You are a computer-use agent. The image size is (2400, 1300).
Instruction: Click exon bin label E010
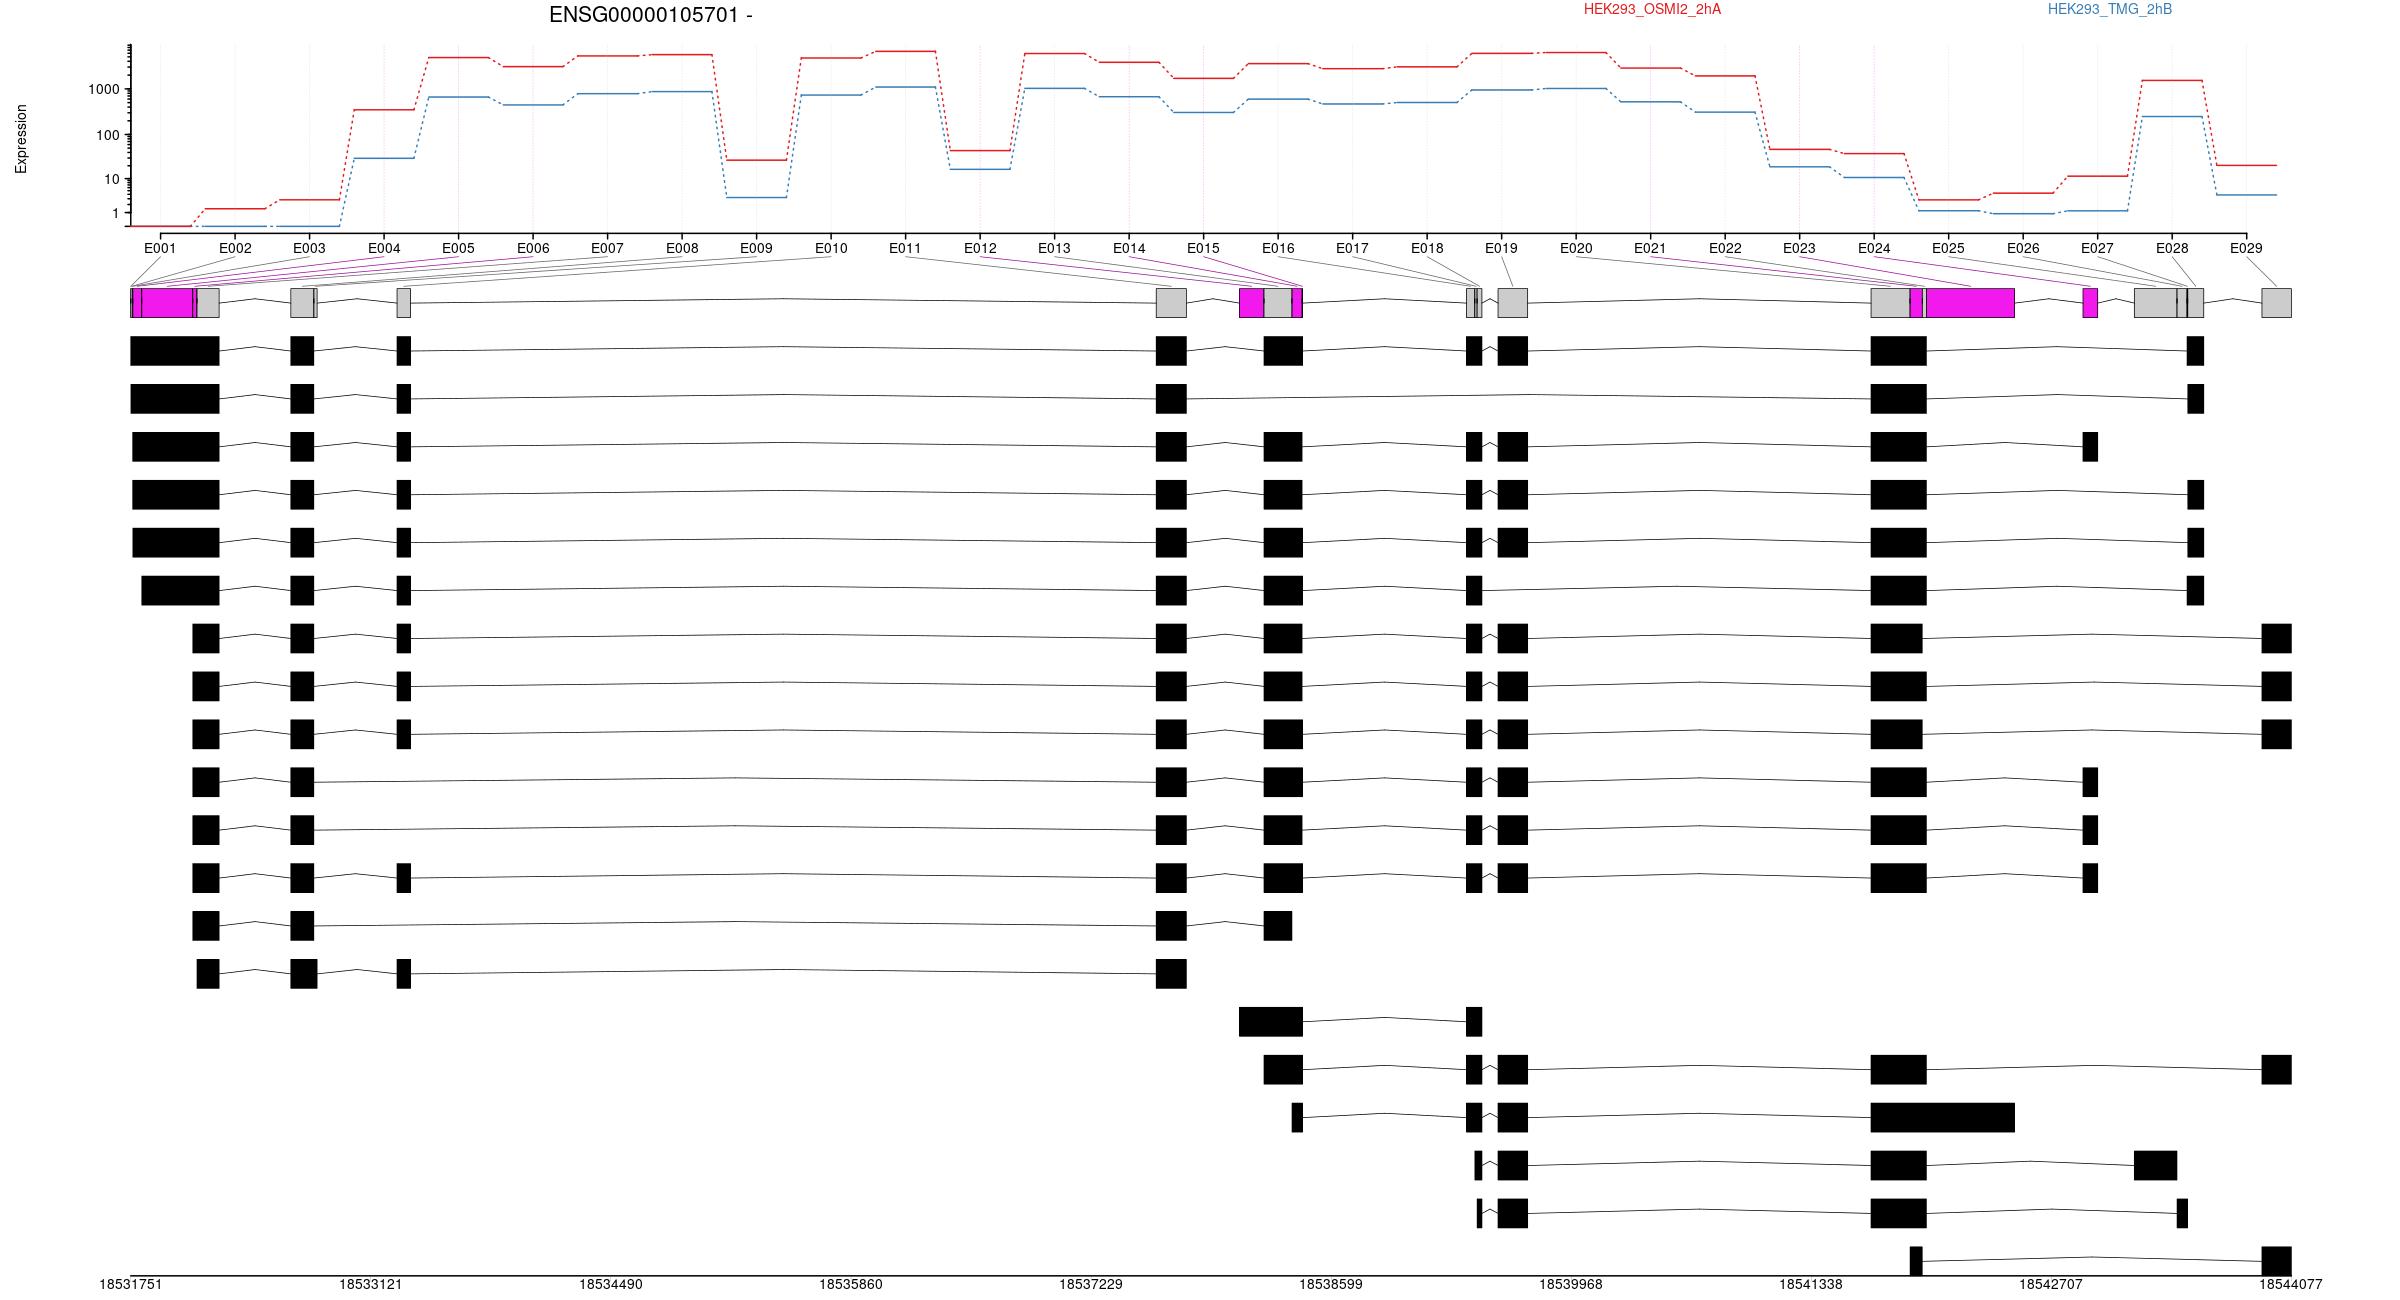[x=831, y=248]
